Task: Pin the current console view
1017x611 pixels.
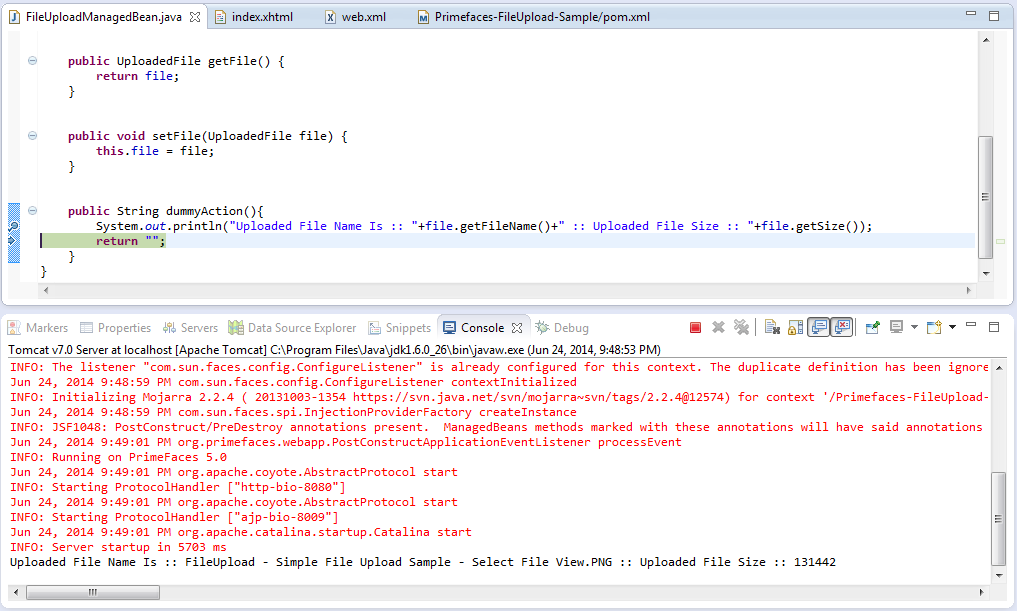Action: pyautogui.click(x=872, y=327)
